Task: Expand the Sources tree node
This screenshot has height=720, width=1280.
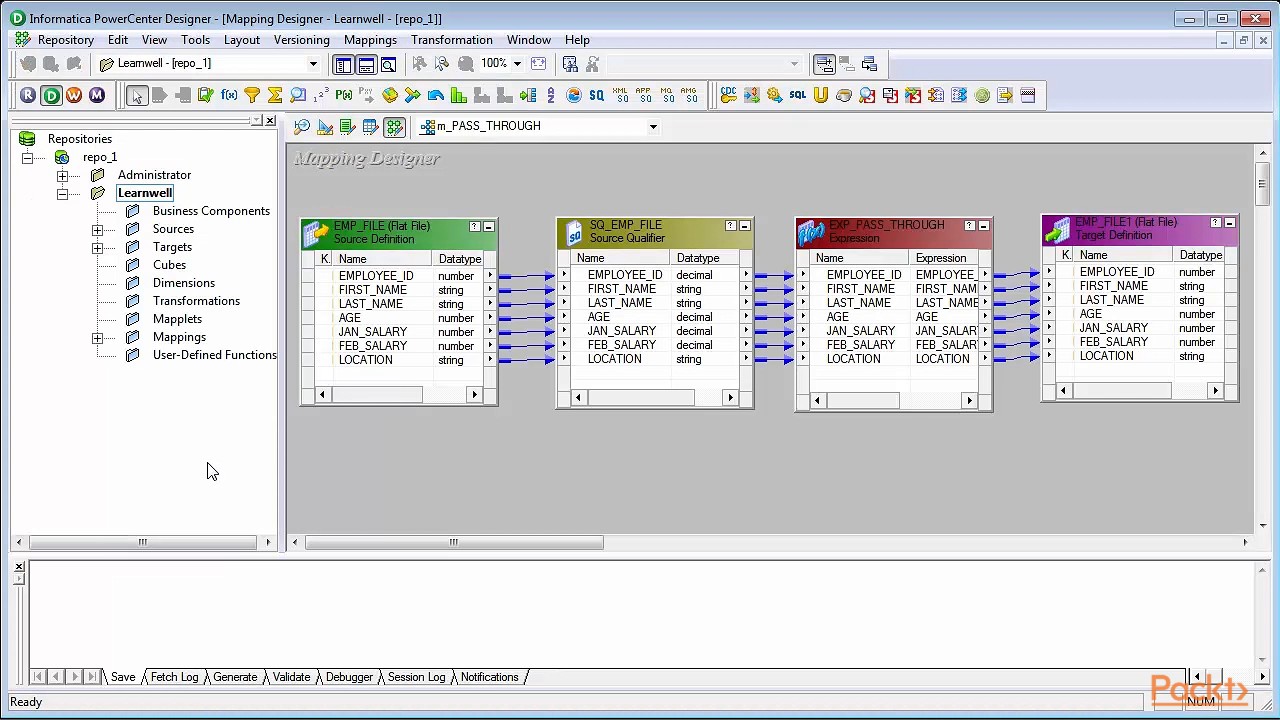Action: pyautogui.click(x=97, y=230)
